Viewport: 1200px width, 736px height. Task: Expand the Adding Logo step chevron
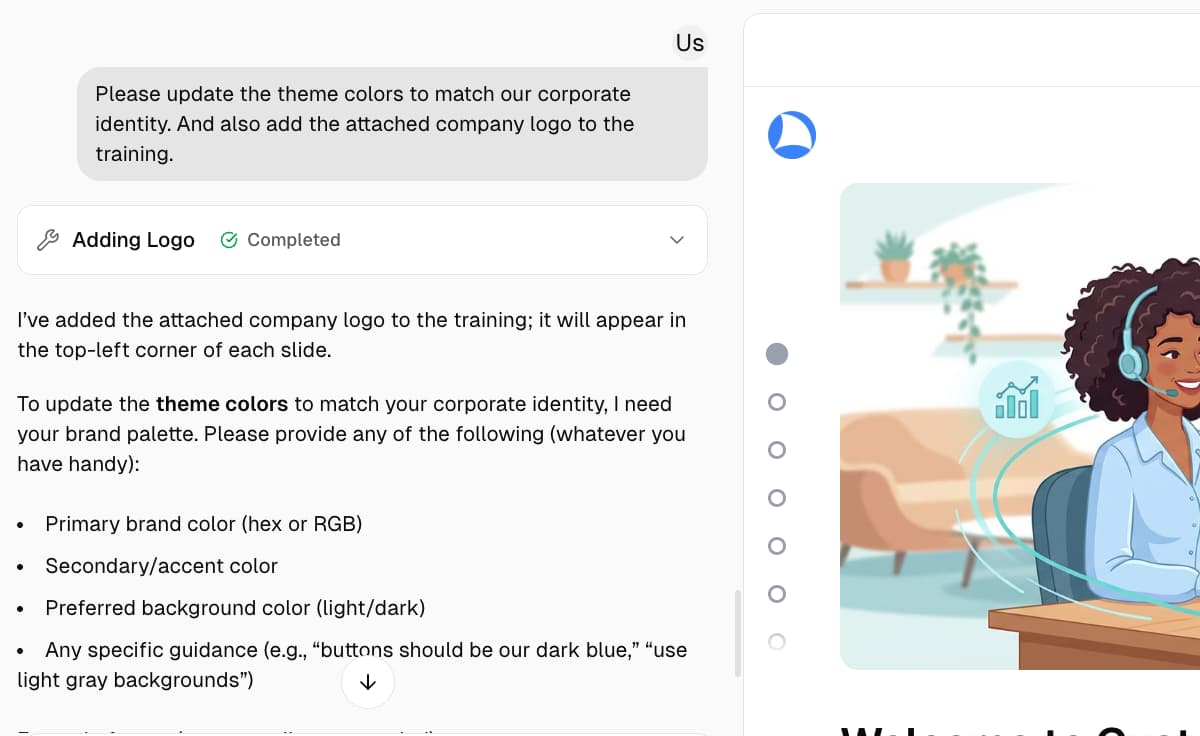pos(677,240)
